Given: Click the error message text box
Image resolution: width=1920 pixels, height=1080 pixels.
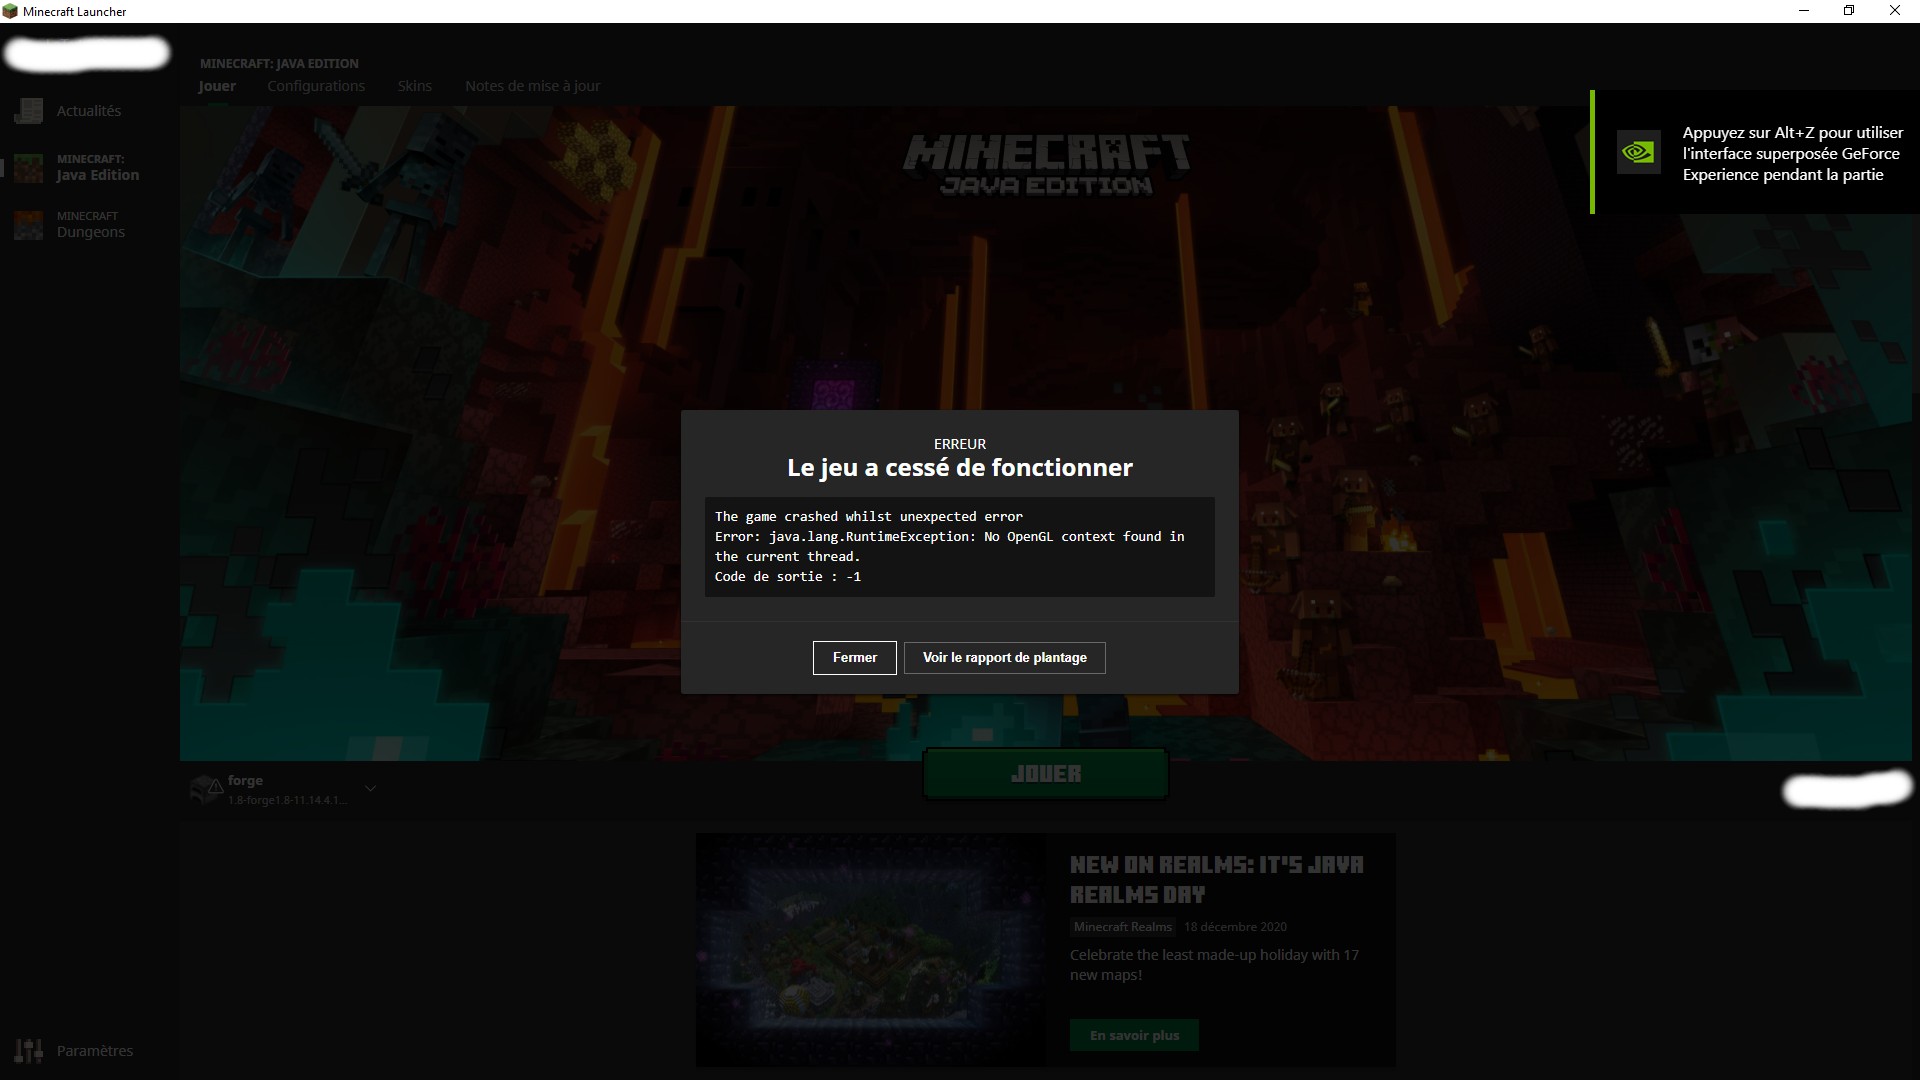Looking at the screenshot, I should (x=959, y=547).
